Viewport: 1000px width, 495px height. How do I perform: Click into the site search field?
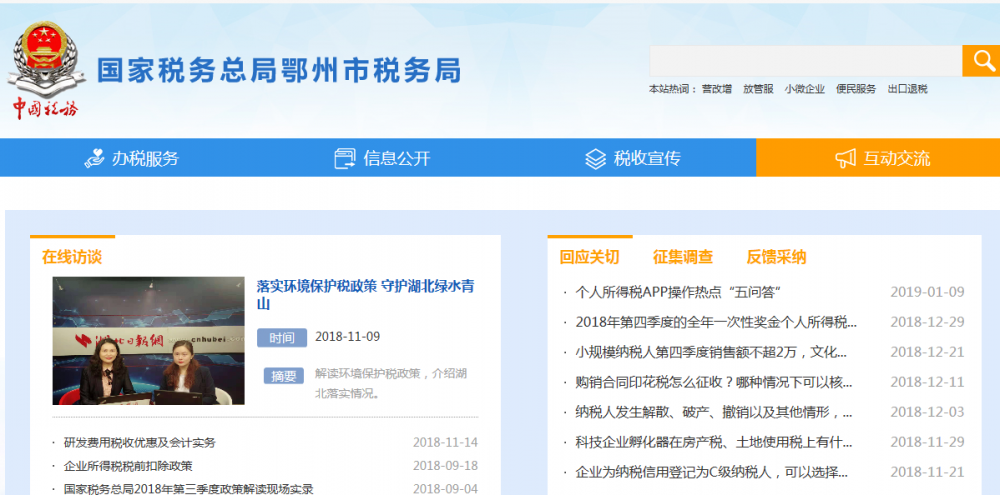coord(805,61)
